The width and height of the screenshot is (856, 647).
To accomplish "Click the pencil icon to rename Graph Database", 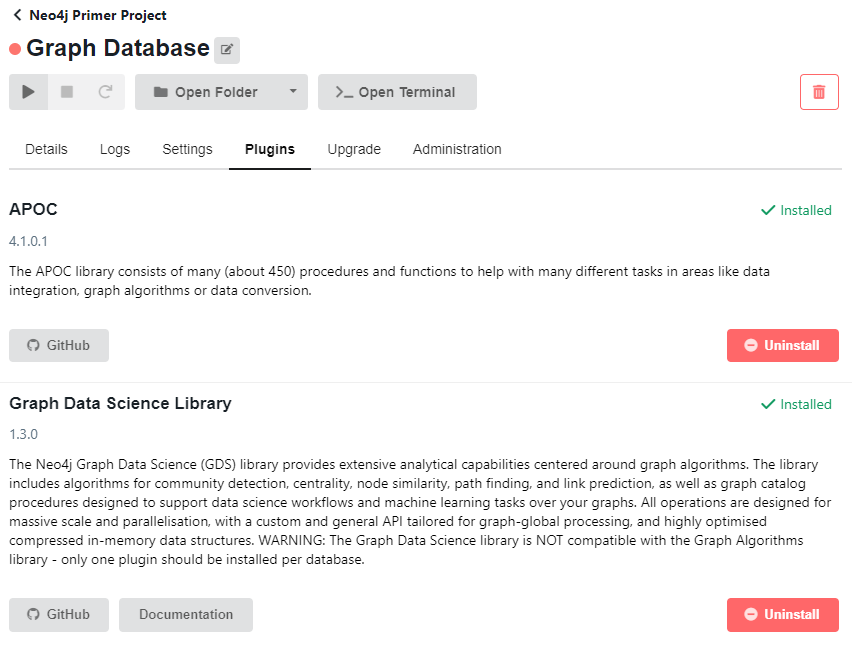I will click(x=226, y=49).
